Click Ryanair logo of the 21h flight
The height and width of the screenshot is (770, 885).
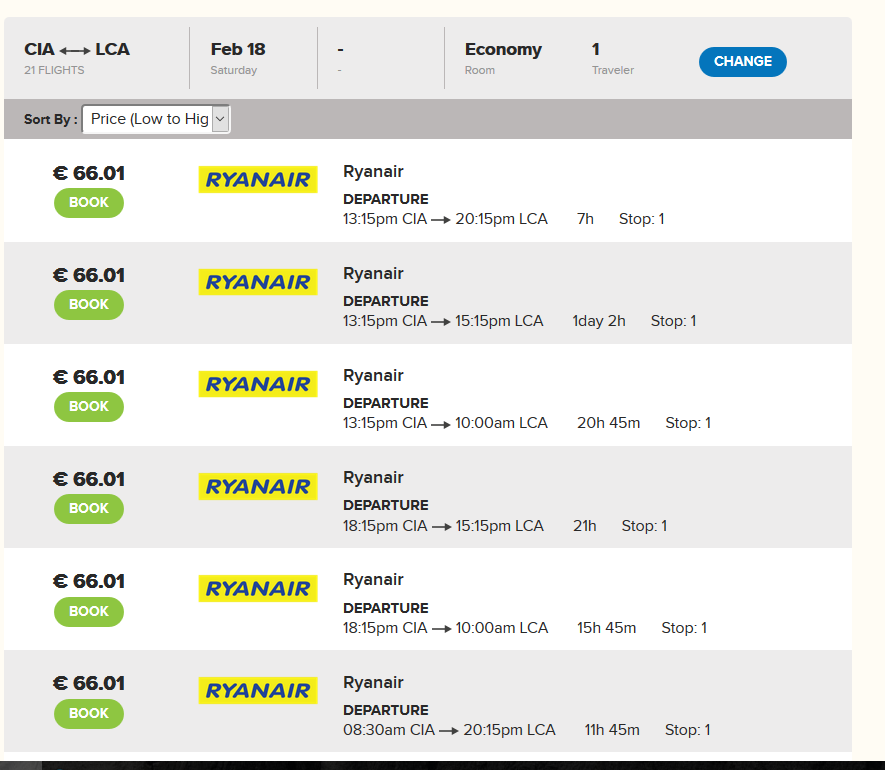tap(258, 486)
